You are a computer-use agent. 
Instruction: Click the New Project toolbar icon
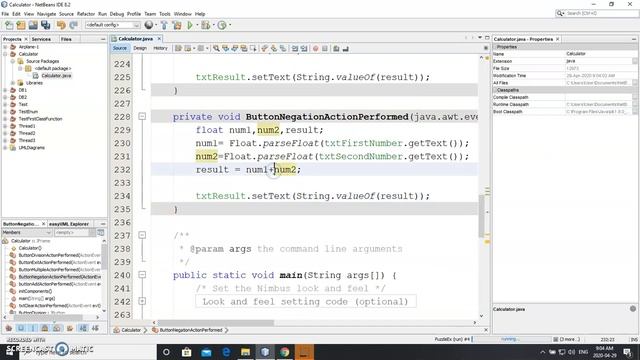coord(21,25)
